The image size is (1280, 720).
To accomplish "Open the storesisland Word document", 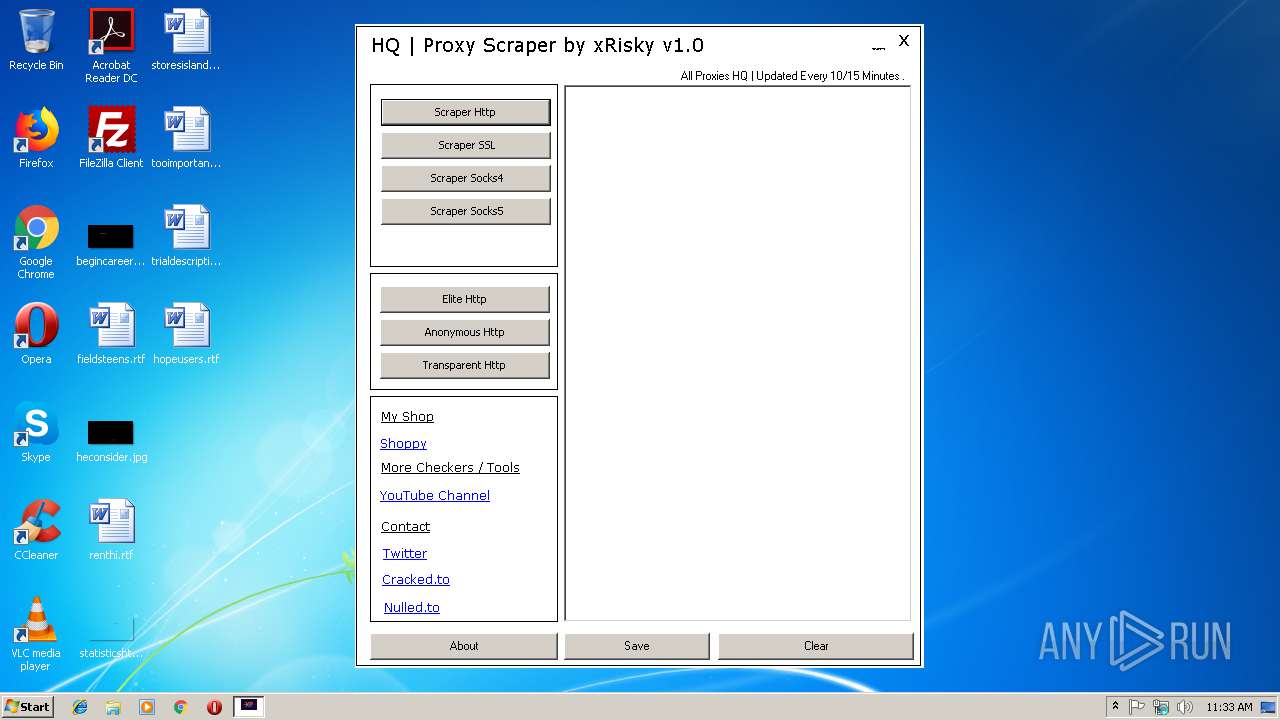I will (x=186, y=40).
